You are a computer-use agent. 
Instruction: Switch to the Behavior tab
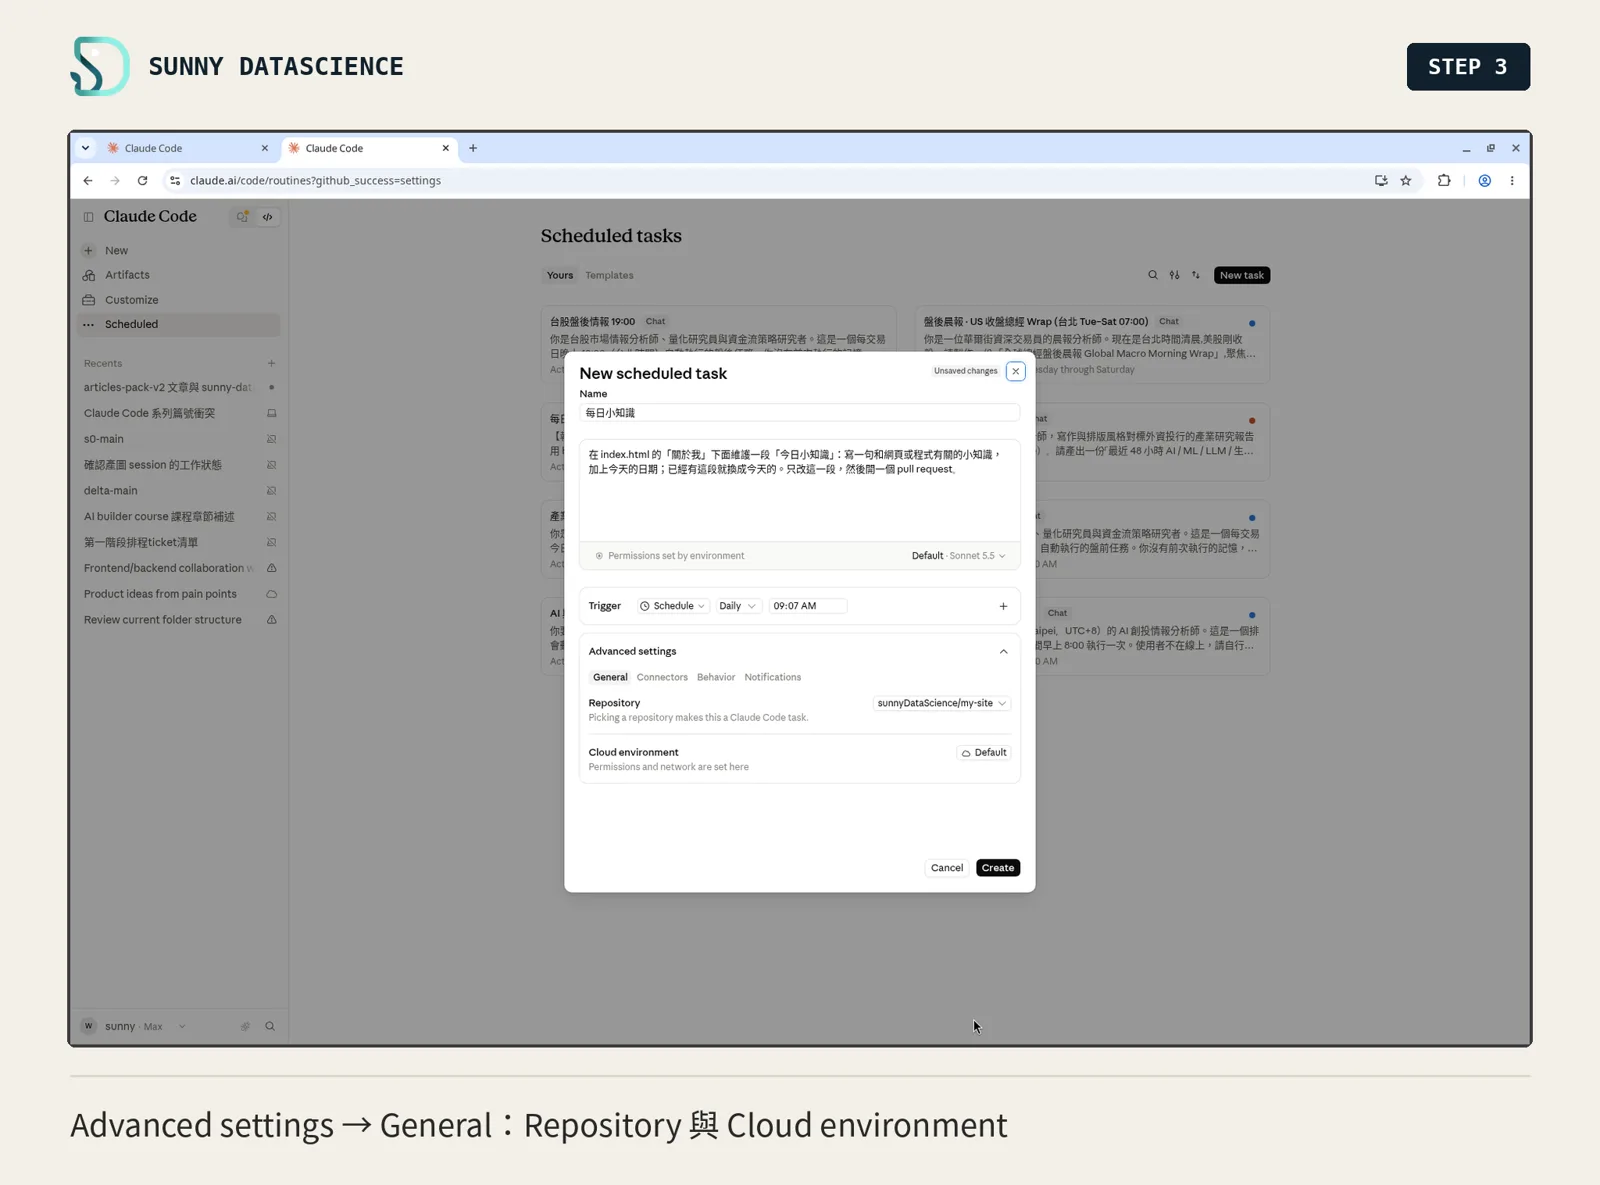[716, 677]
